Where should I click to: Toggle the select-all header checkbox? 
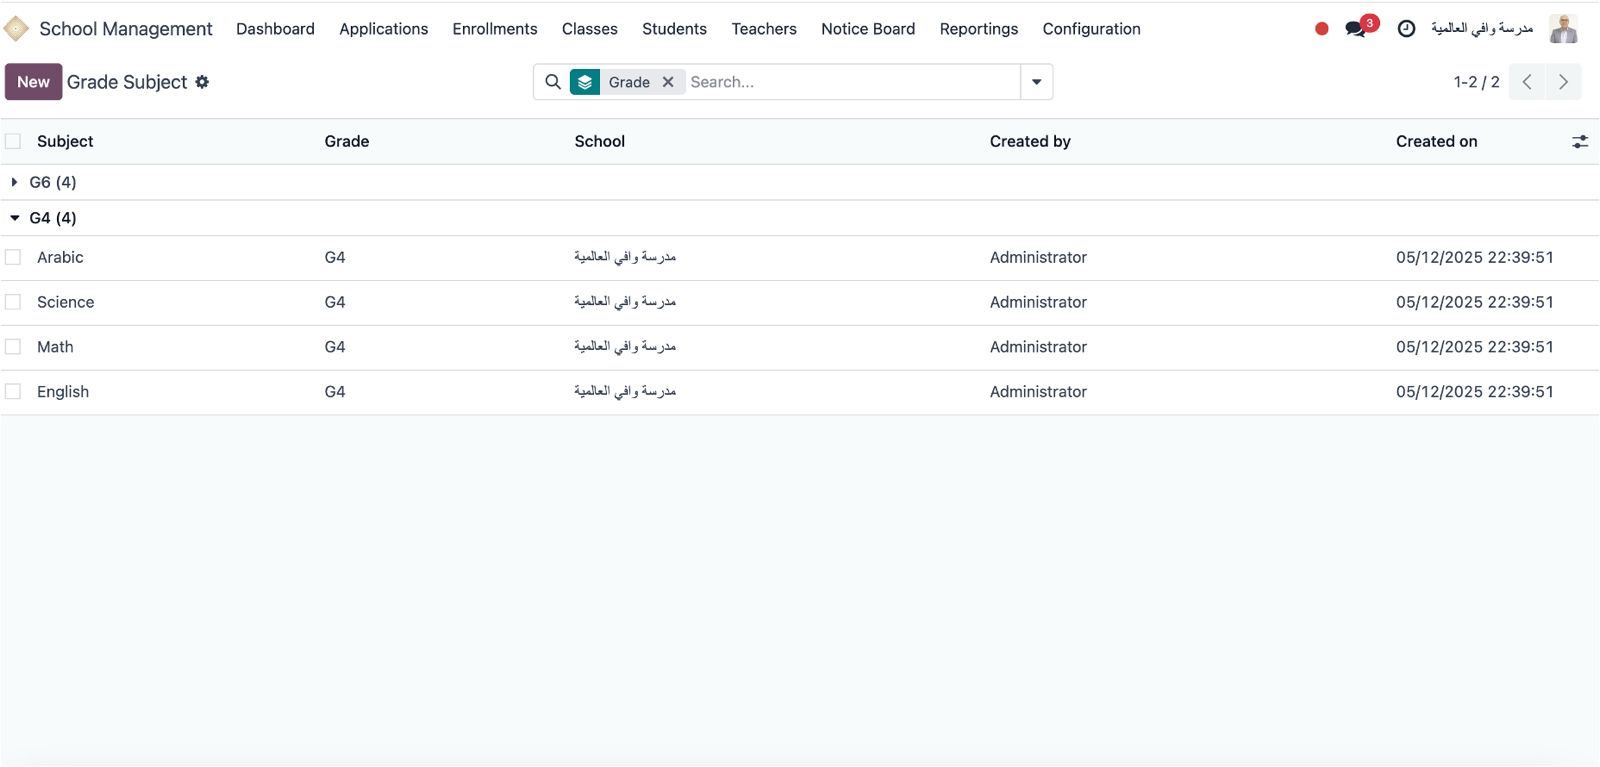[13, 141]
